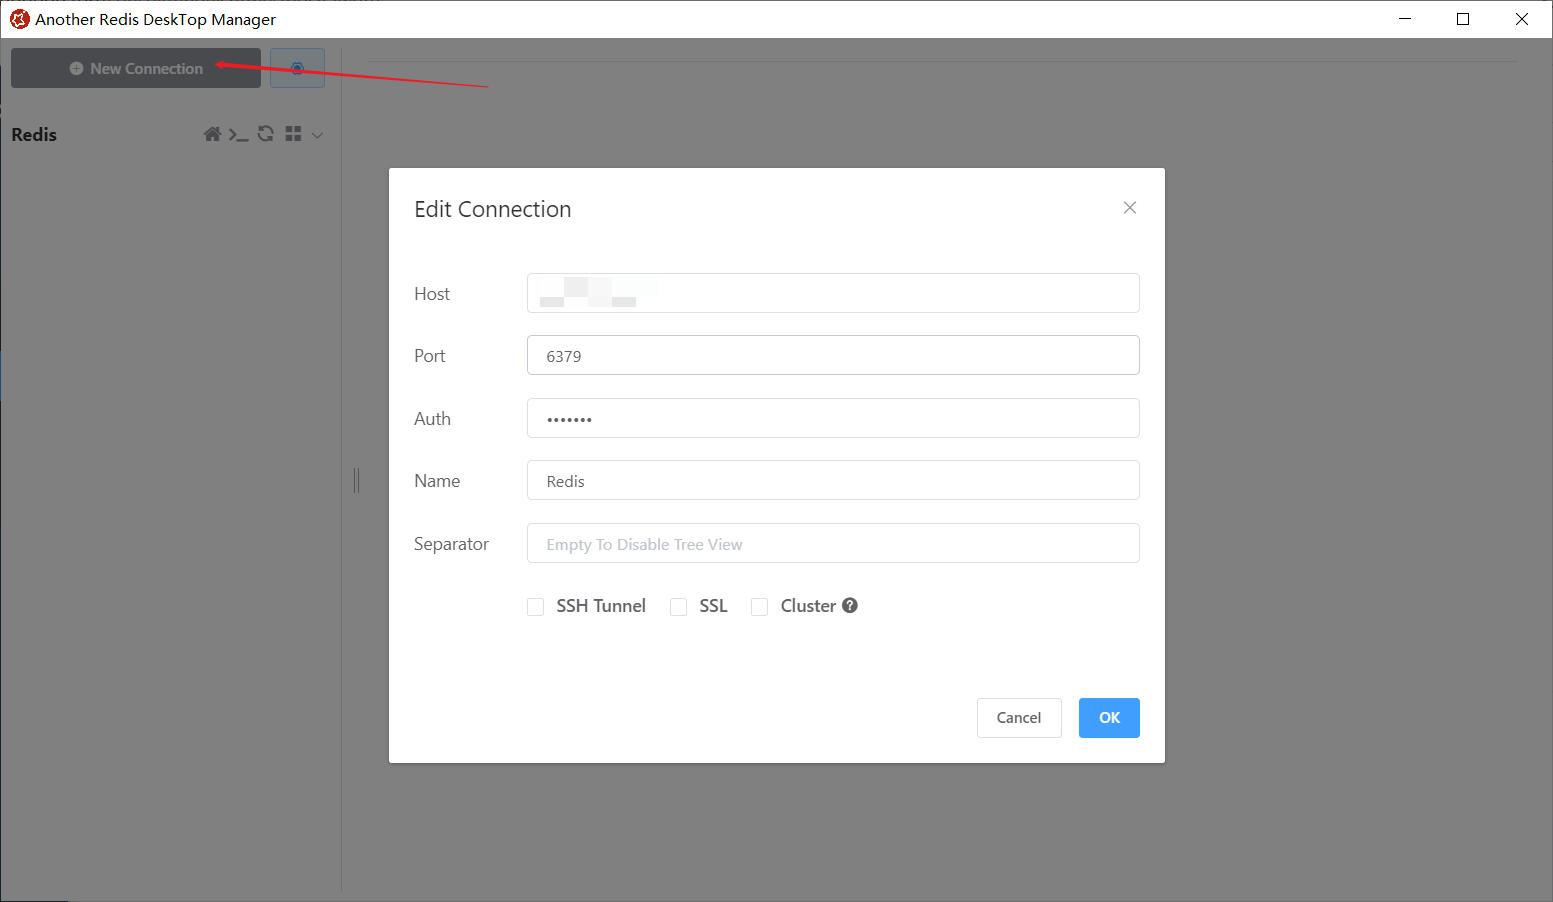This screenshot has height=902, width=1553.
Task: Enable the Cluster checkbox
Action: pyautogui.click(x=760, y=607)
